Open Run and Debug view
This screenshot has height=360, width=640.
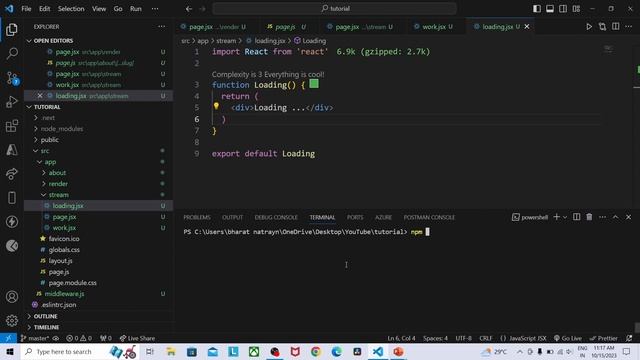click(12, 102)
